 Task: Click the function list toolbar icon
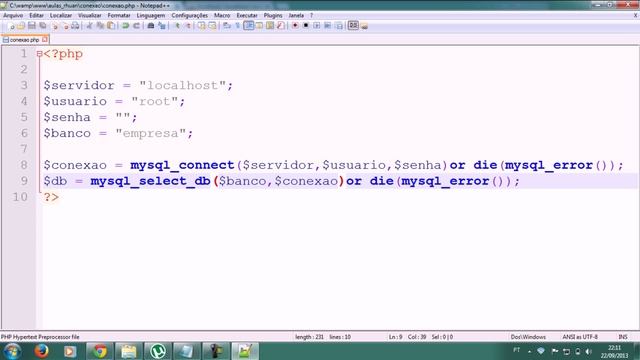click(280, 26)
